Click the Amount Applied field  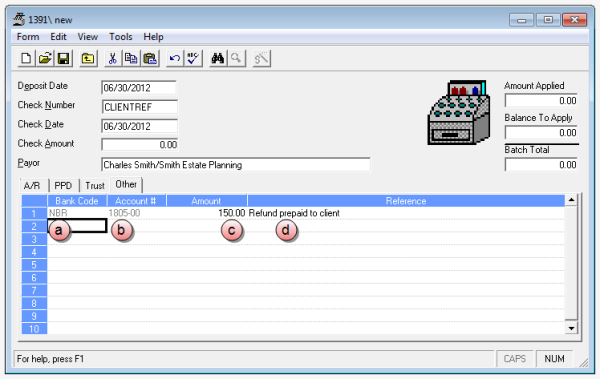541,101
